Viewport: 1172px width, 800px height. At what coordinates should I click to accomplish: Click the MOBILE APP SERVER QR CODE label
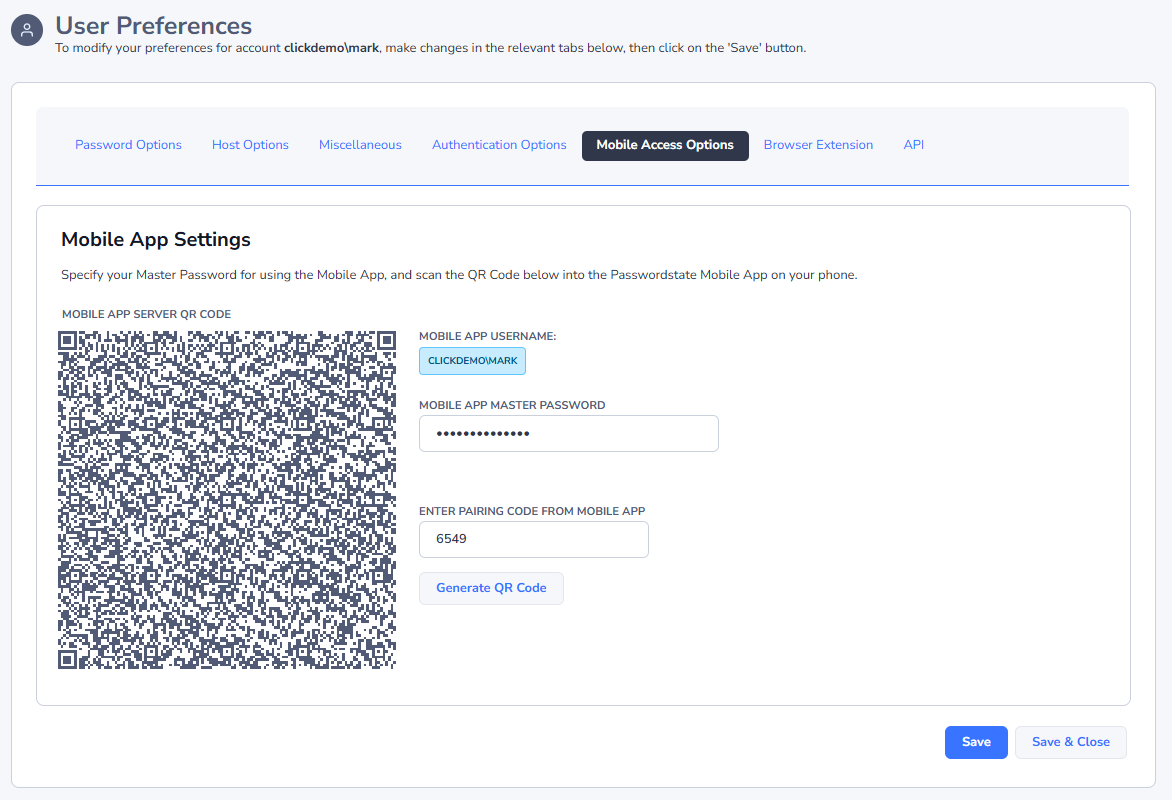pyautogui.click(x=146, y=314)
